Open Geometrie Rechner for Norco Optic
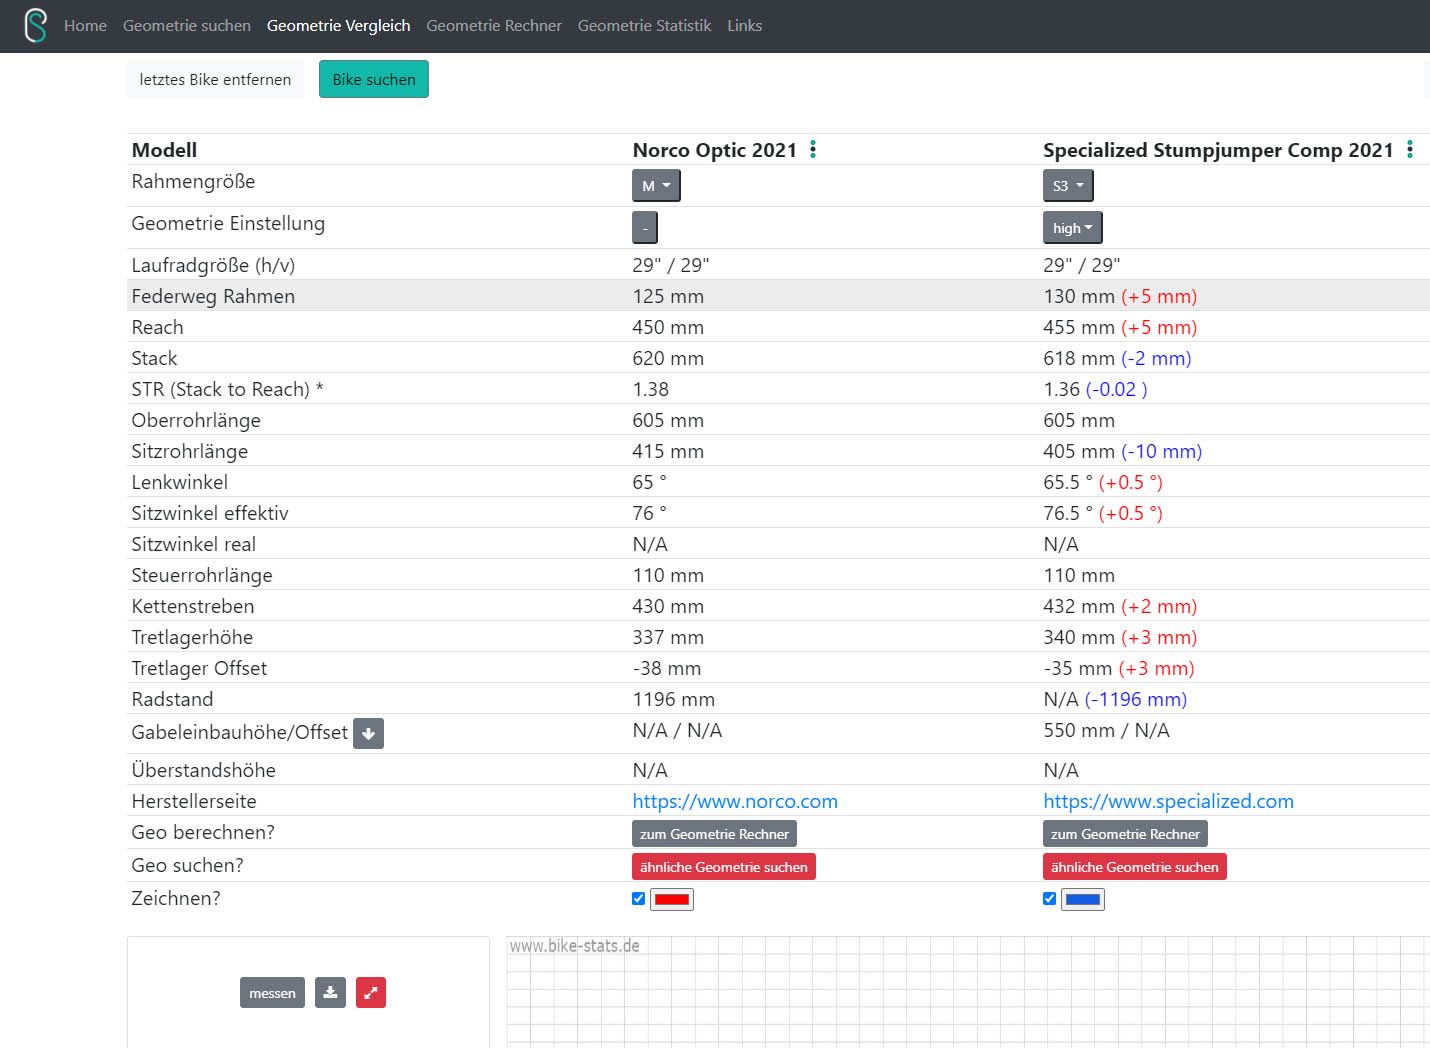Viewport: 1430px width, 1048px height. [x=714, y=834]
